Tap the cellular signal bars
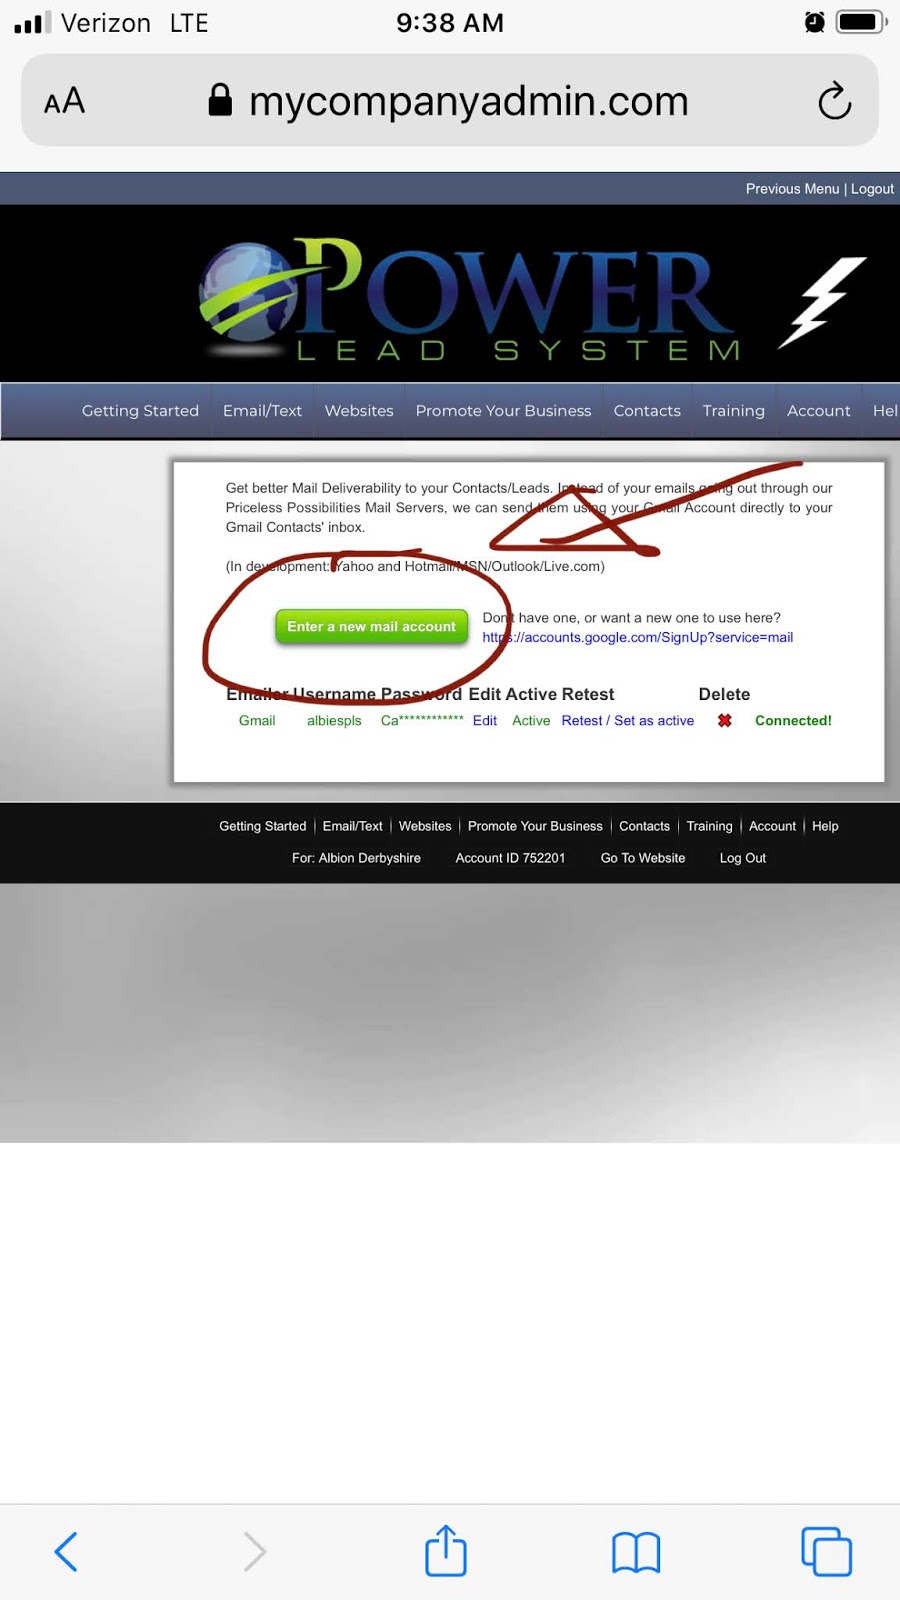The width and height of the screenshot is (900, 1600). (32, 22)
